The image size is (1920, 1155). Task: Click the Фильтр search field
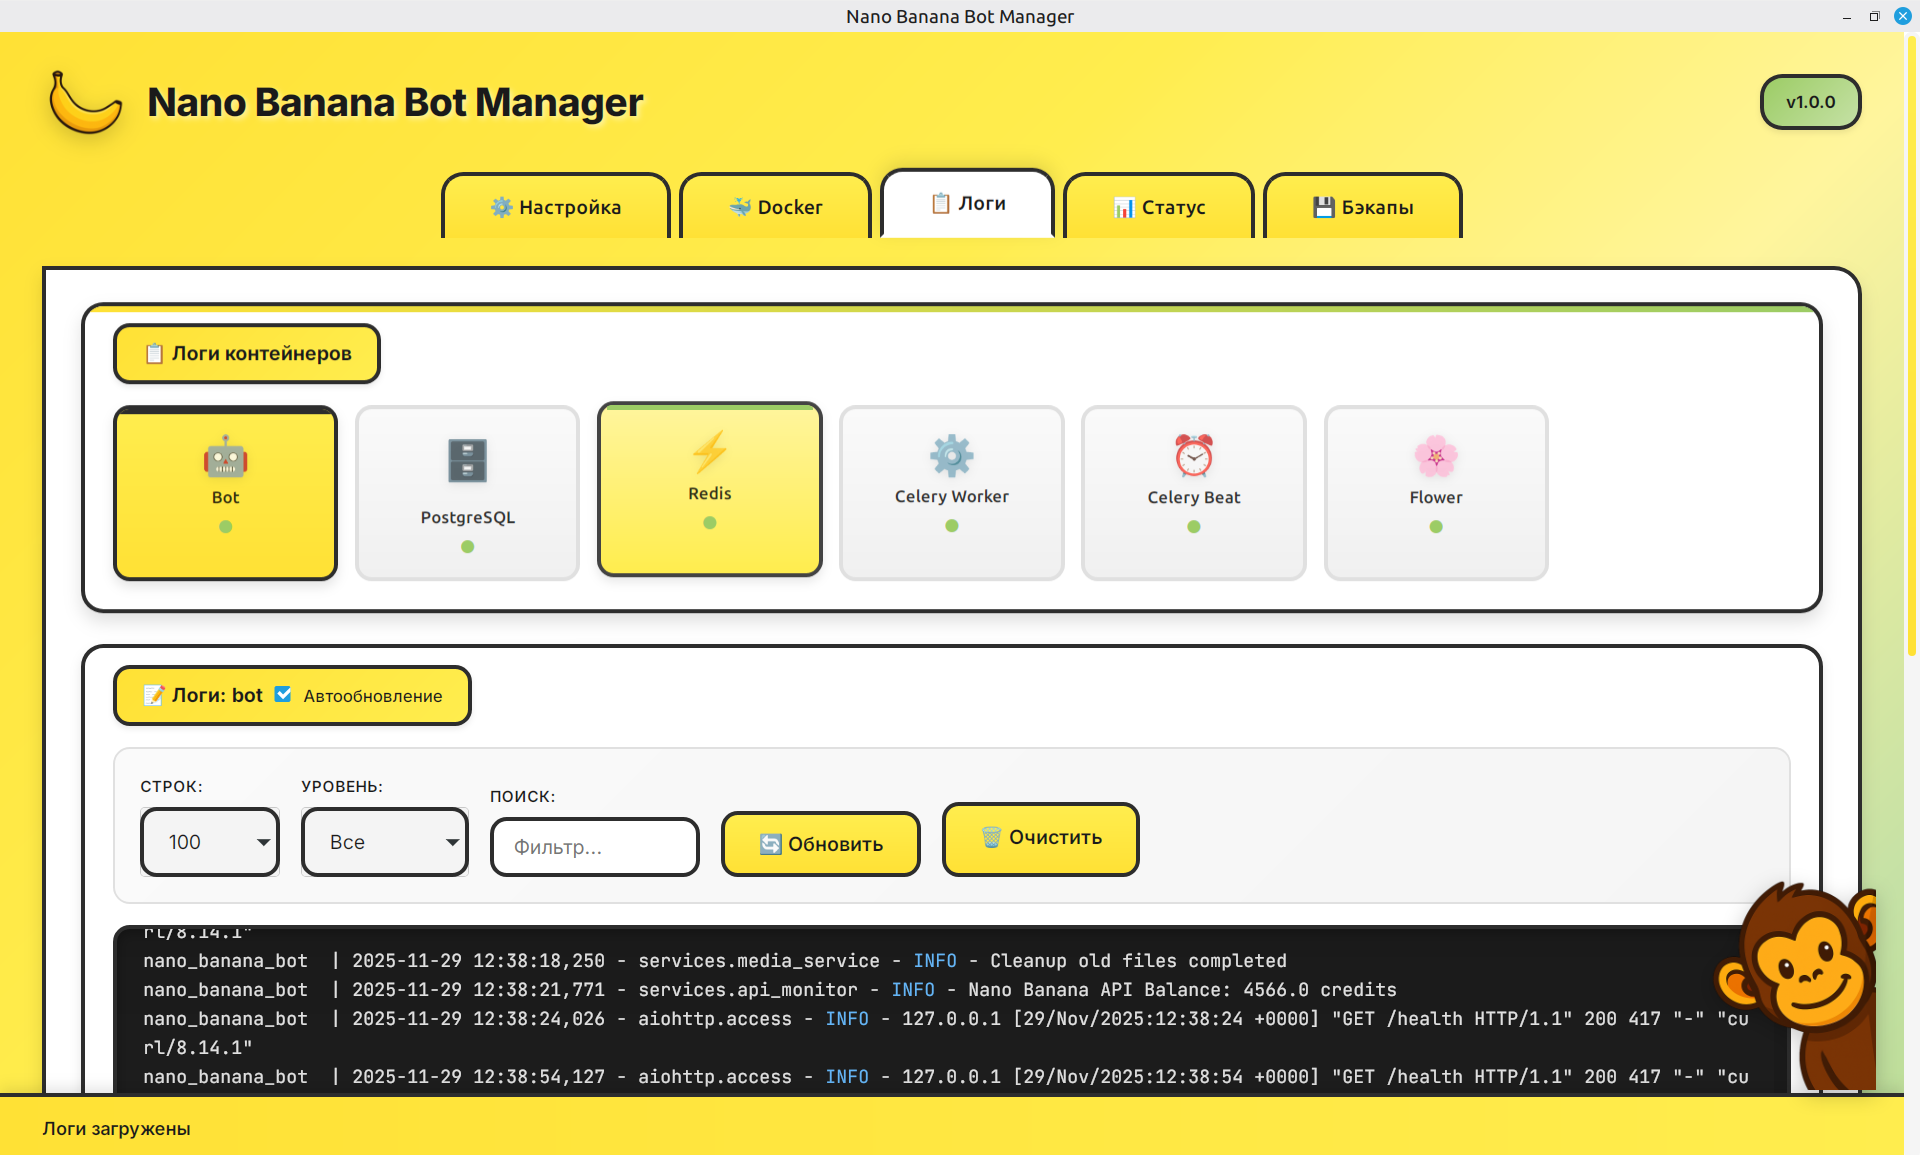pos(594,846)
